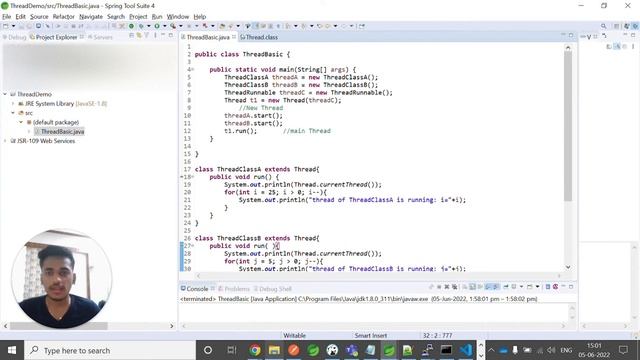Click the Console view's Clear Console icon

point(464,287)
